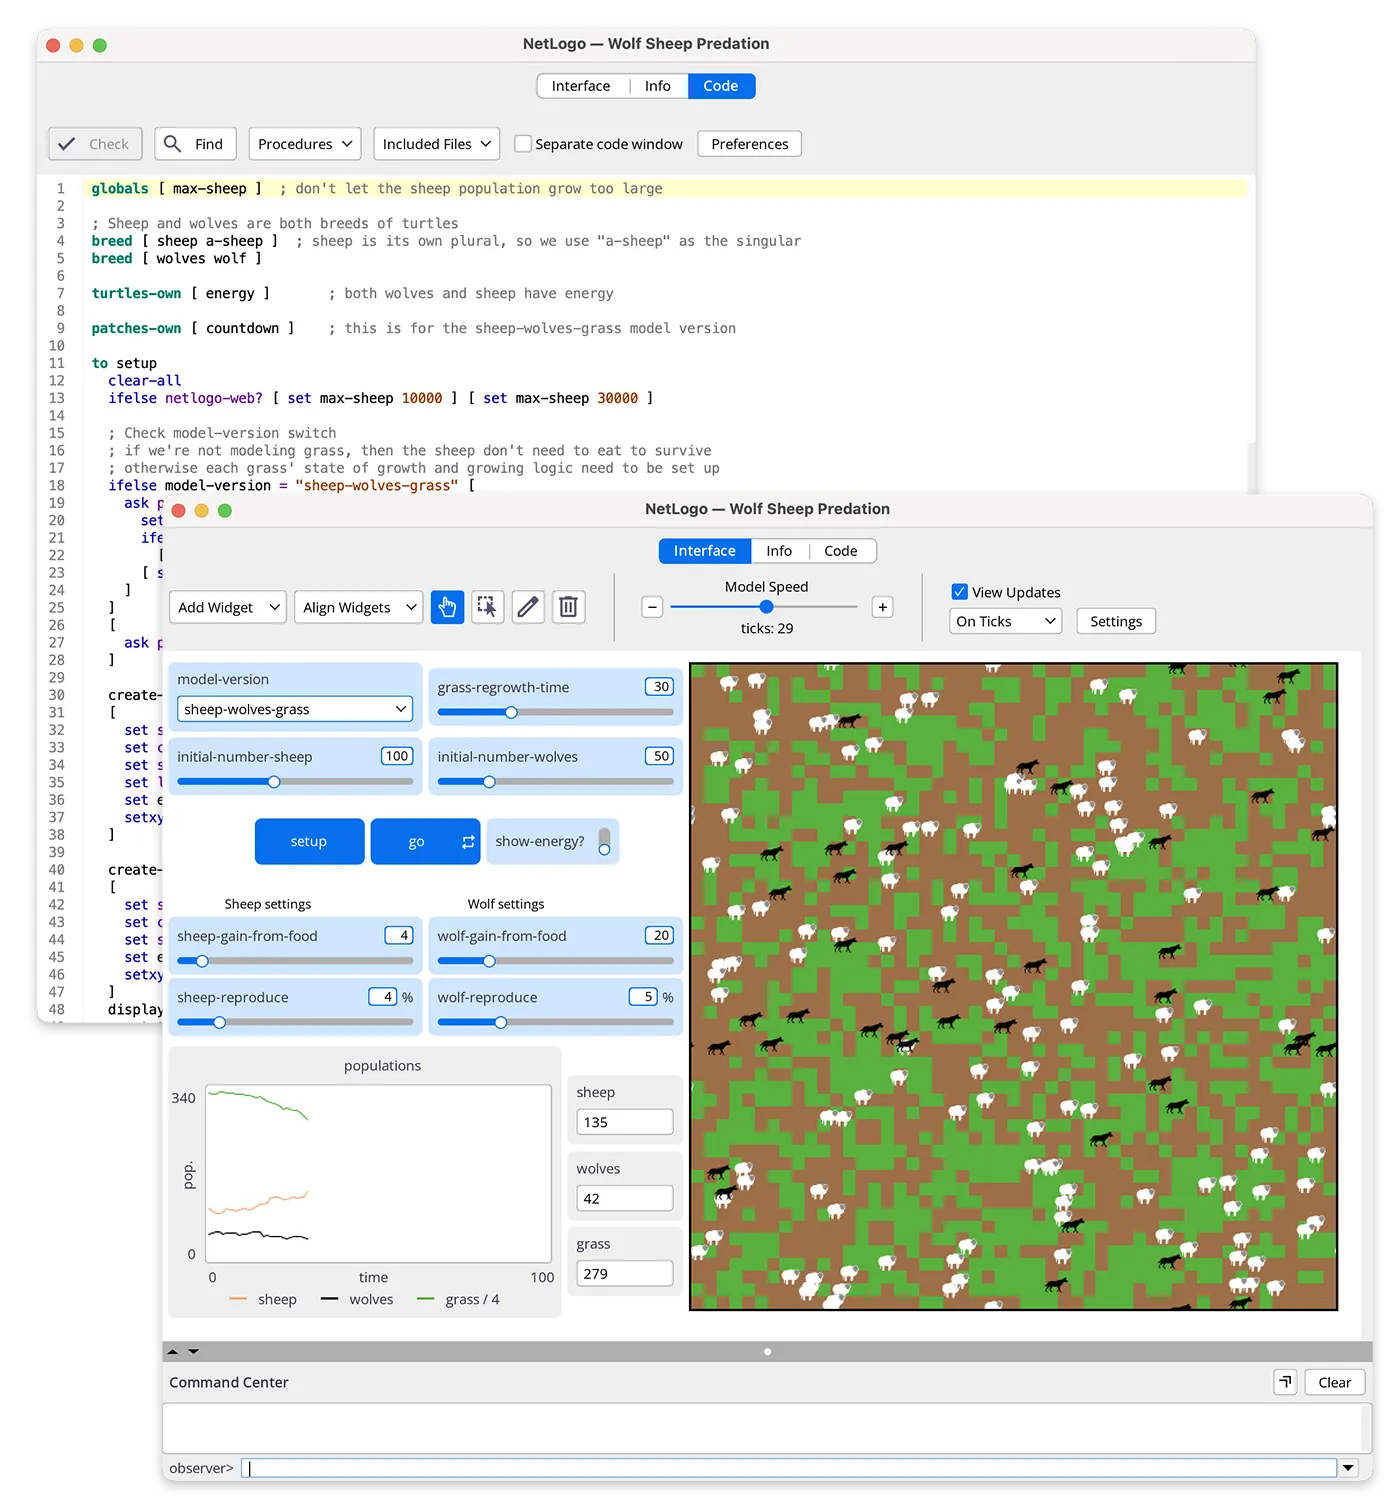The width and height of the screenshot is (1400, 1512).
Task: Expand the Procedures dropdown
Action: [305, 144]
